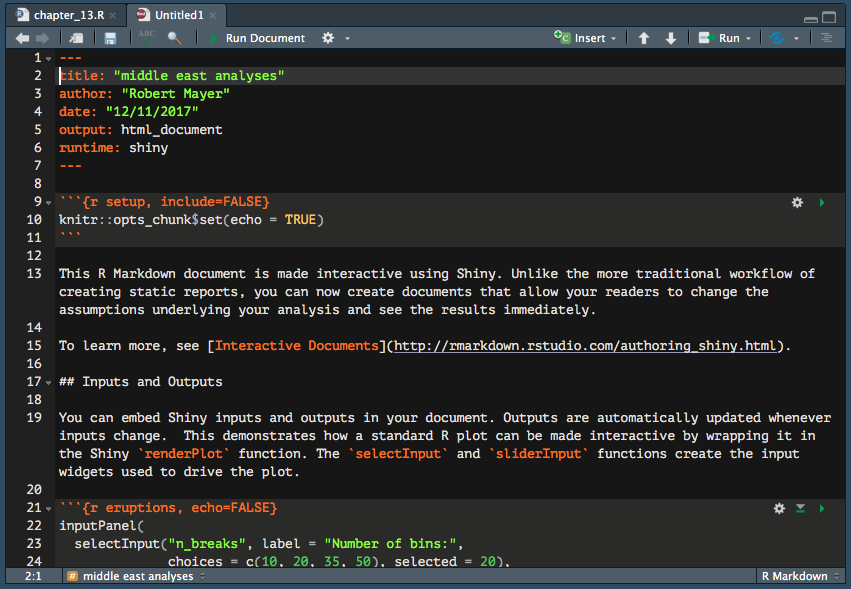851x589 pixels.
Task: Go forward to next source location
Action: pos(42,38)
